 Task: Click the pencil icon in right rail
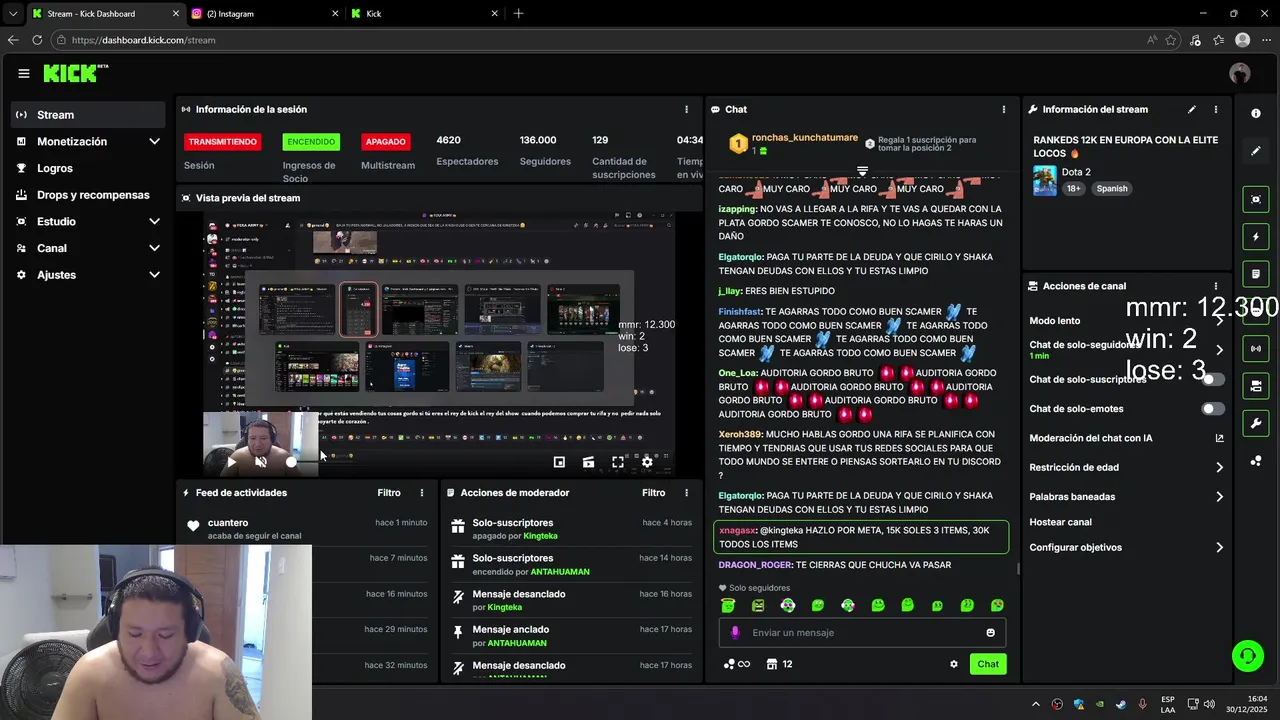[x=1256, y=151]
